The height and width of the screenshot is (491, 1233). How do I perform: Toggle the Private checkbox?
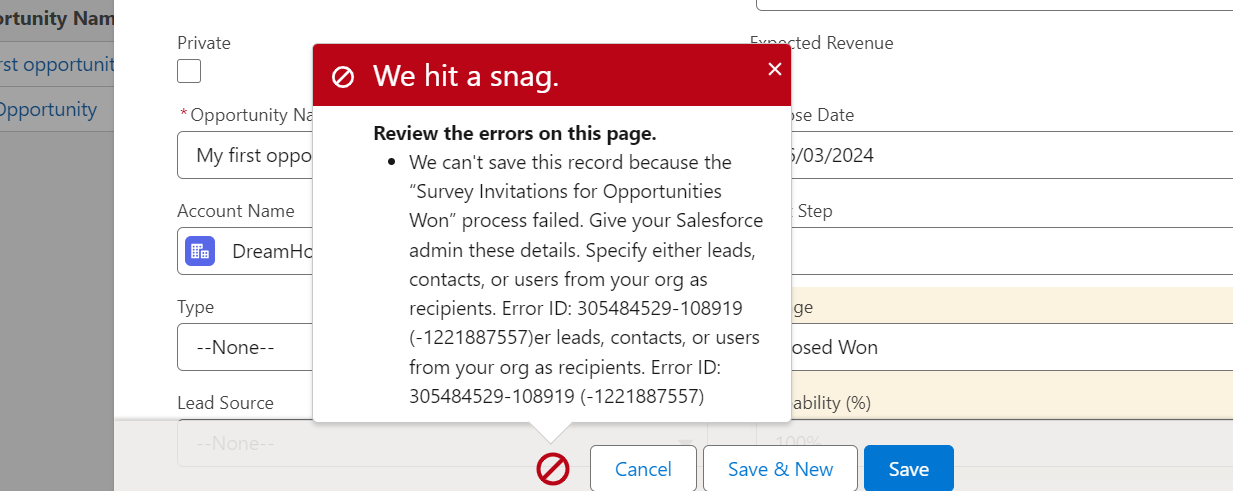pos(189,71)
